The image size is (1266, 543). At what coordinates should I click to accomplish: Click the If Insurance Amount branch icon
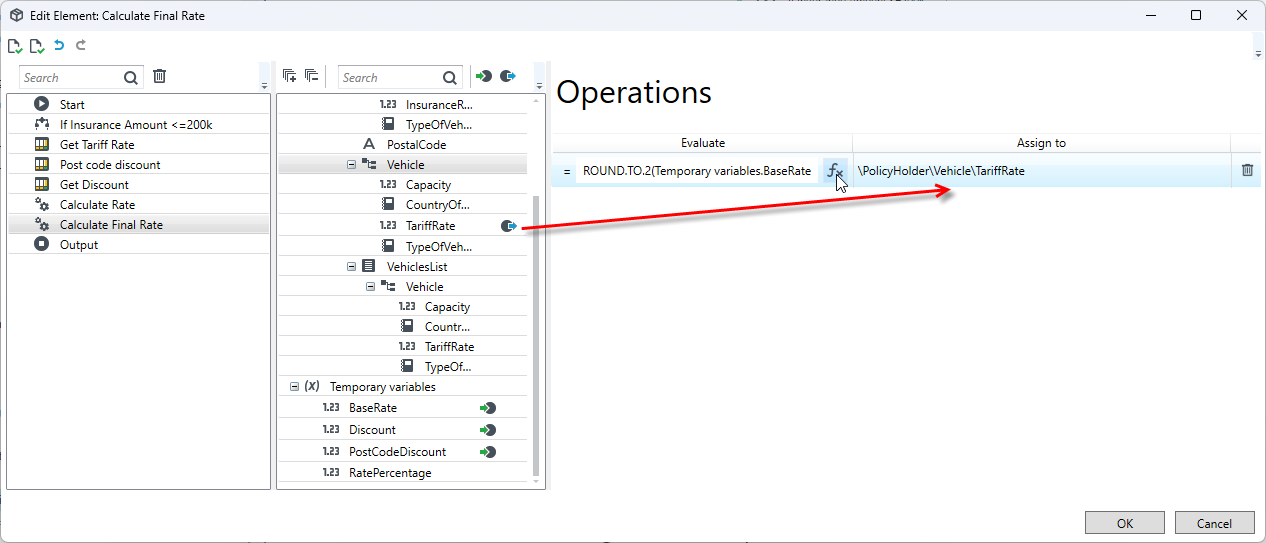click(x=41, y=124)
